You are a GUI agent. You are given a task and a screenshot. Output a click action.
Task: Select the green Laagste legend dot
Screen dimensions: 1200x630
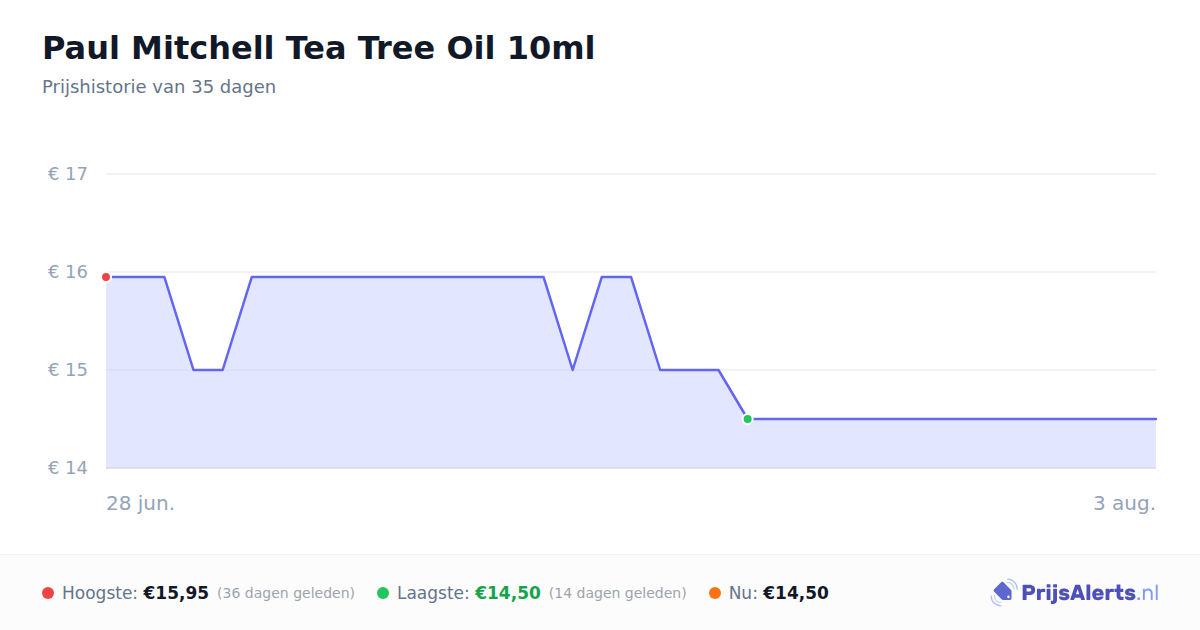pos(383,593)
